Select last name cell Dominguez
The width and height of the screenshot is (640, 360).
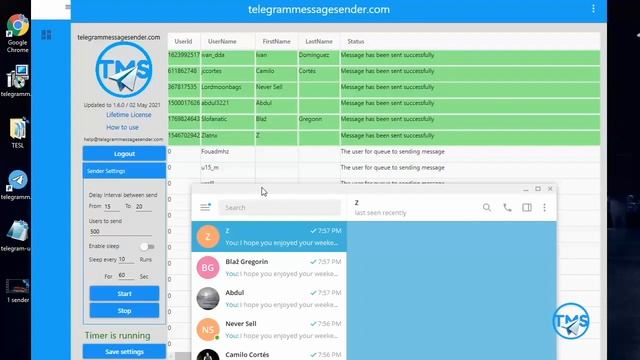click(319, 58)
